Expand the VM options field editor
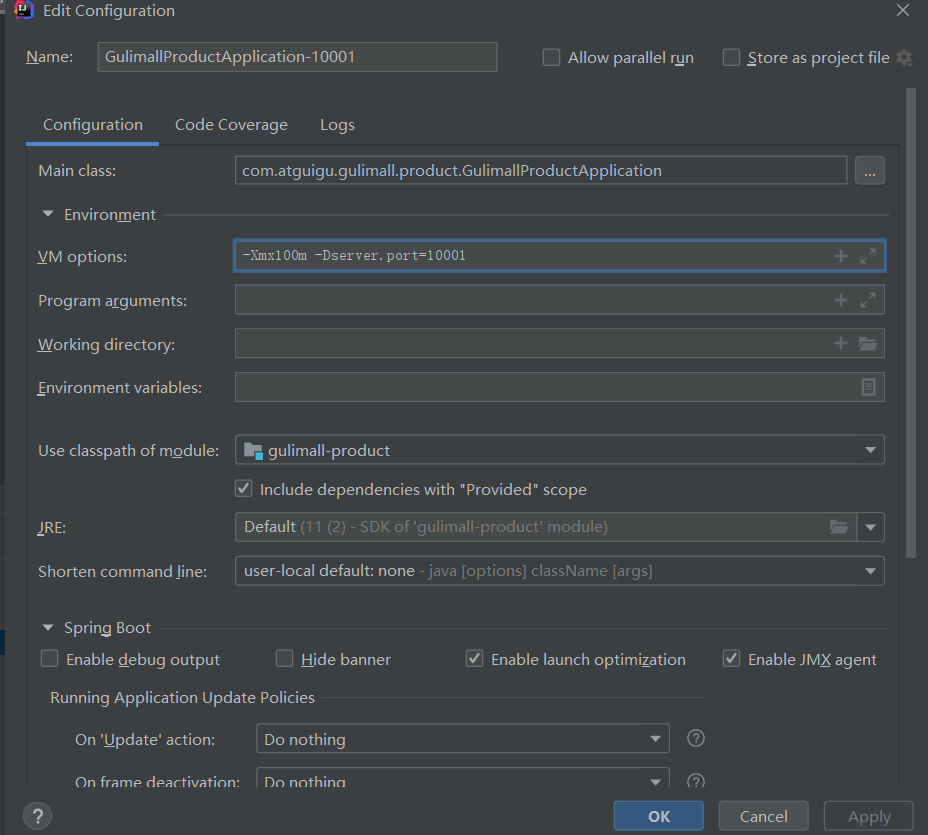928x835 pixels. (868, 256)
